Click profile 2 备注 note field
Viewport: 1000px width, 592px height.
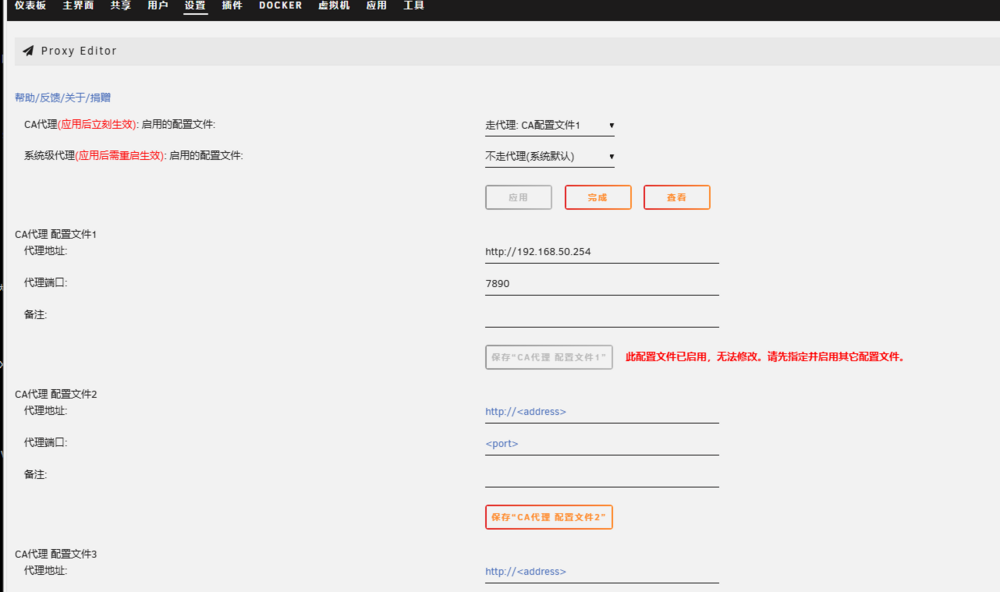click(601, 476)
